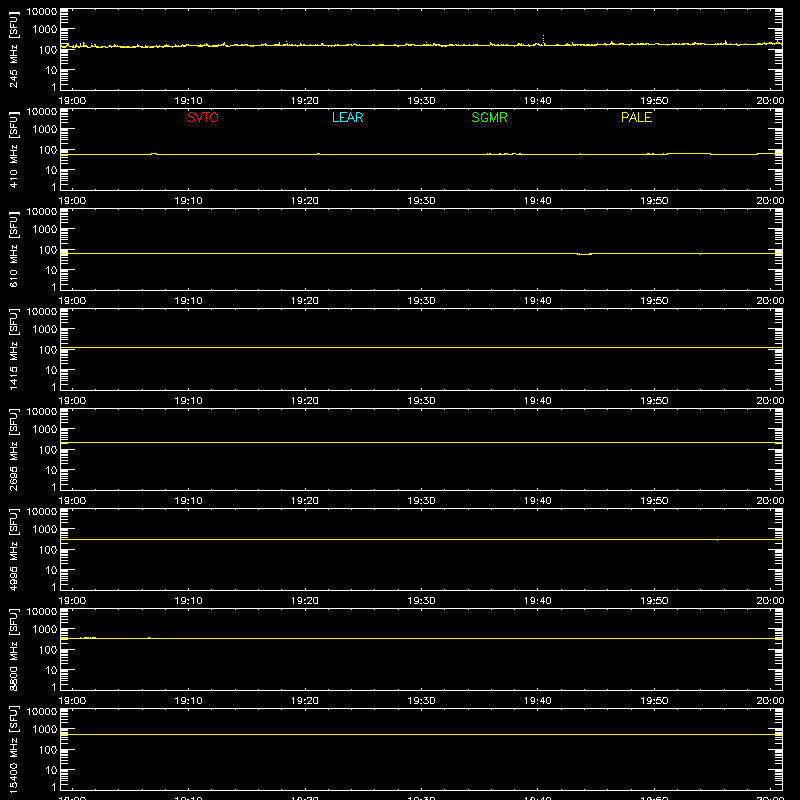Click the small 8800 MHz bumps just after 19:00
This screenshot has width=800, height=800.
[x=88, y=637]
